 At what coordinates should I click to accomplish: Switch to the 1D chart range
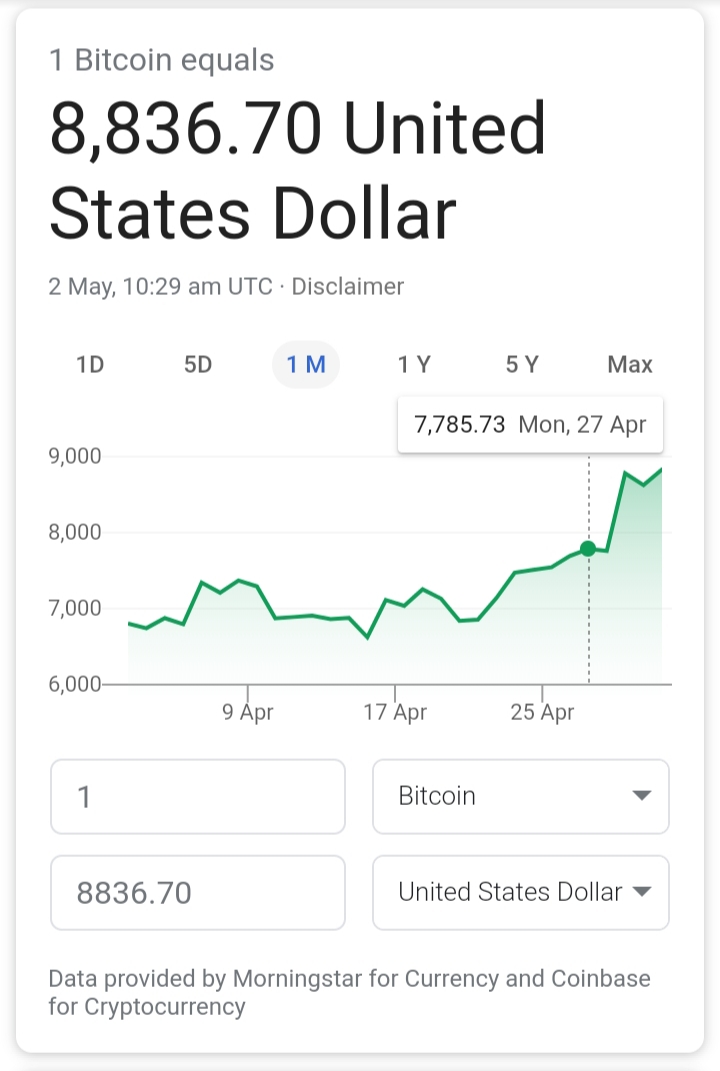click(91, 365)
